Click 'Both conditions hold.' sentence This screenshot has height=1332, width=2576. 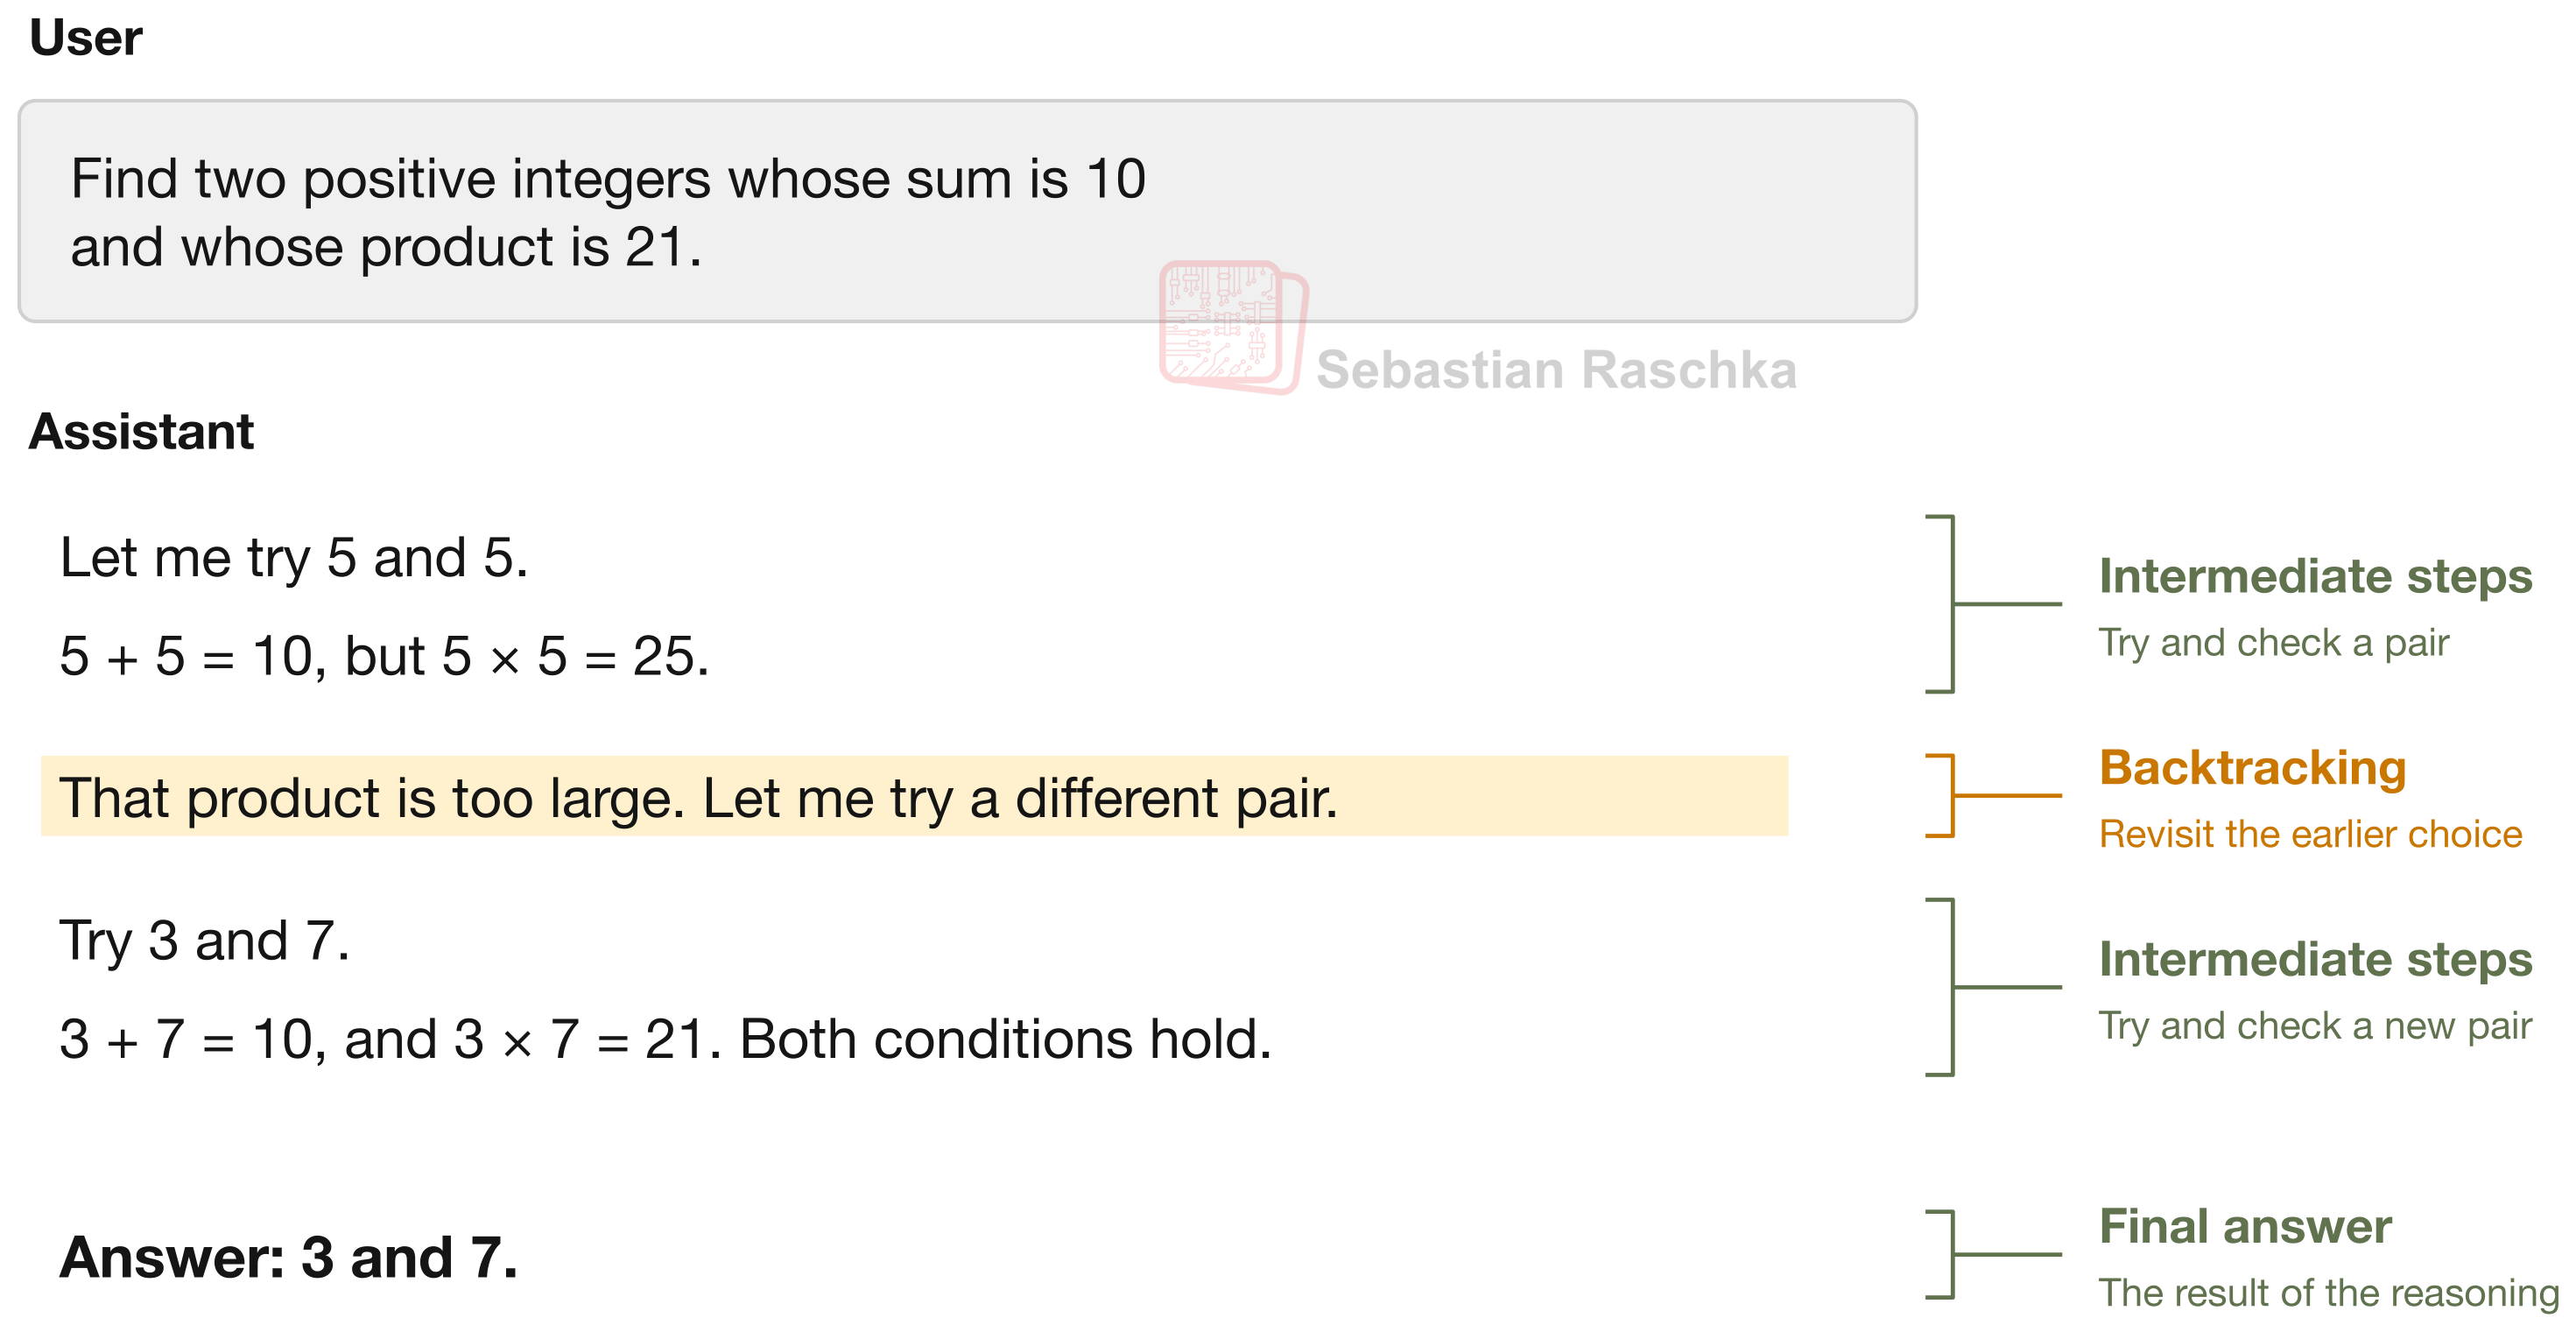coord(1005,1039)
